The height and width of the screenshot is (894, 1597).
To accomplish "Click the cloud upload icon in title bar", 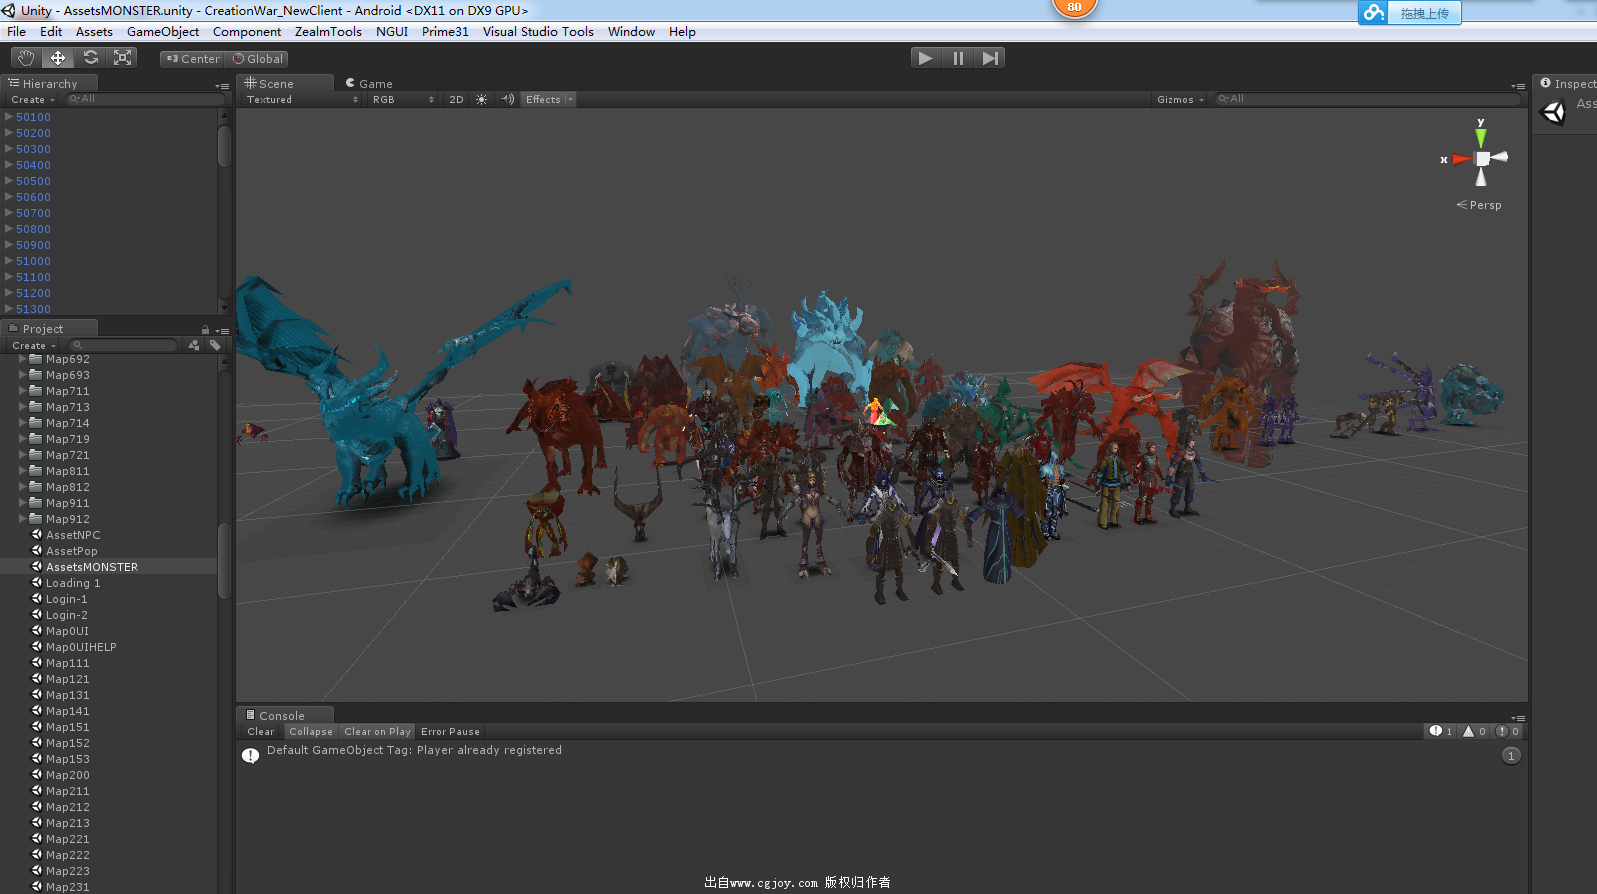I will pyautogui.click(x=1374, y=12).
